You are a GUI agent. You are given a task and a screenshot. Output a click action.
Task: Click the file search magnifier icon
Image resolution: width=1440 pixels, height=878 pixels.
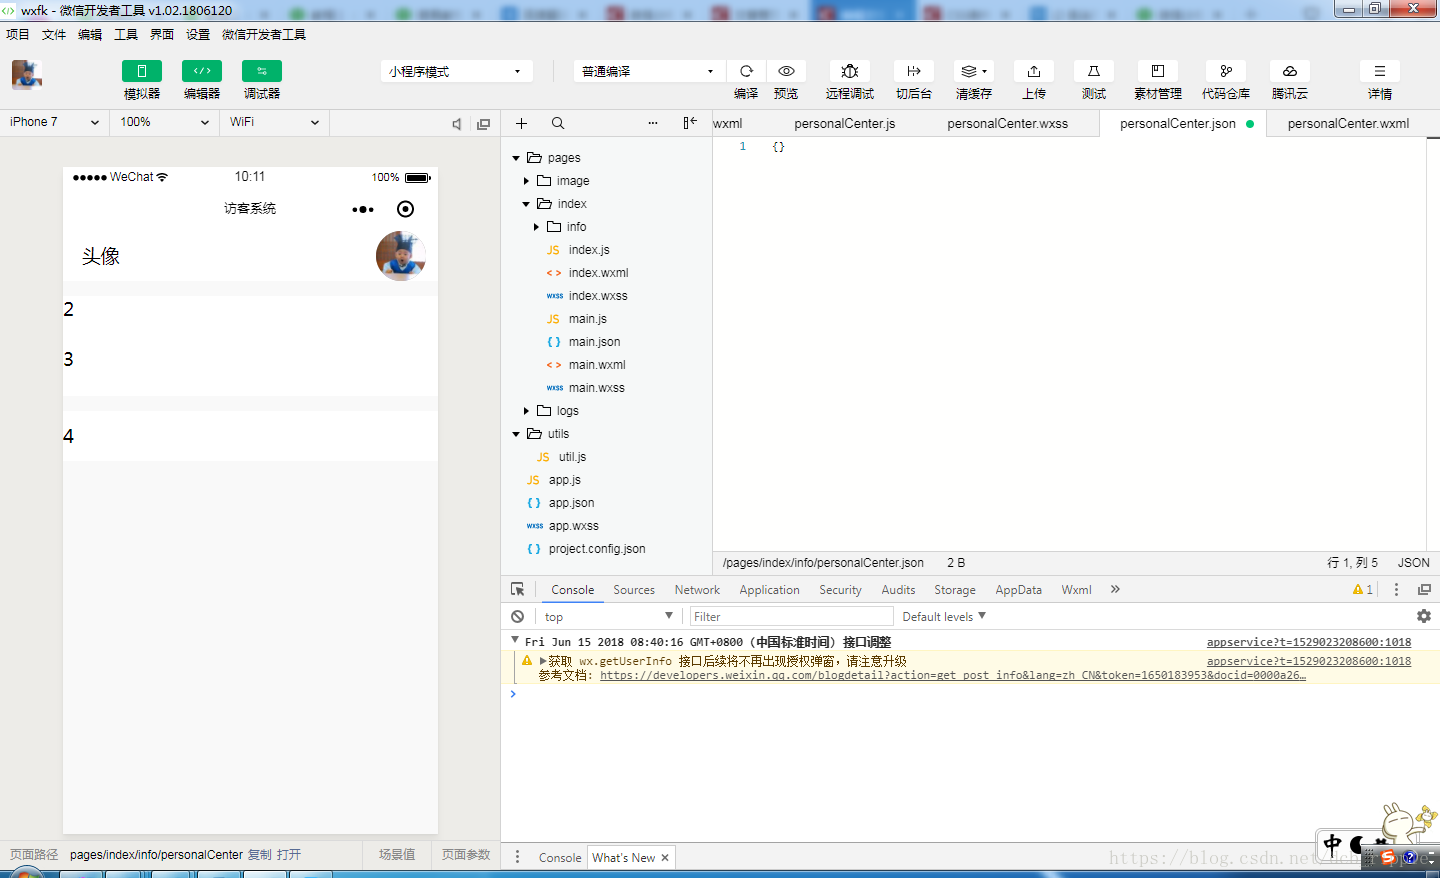click(558, 123)
